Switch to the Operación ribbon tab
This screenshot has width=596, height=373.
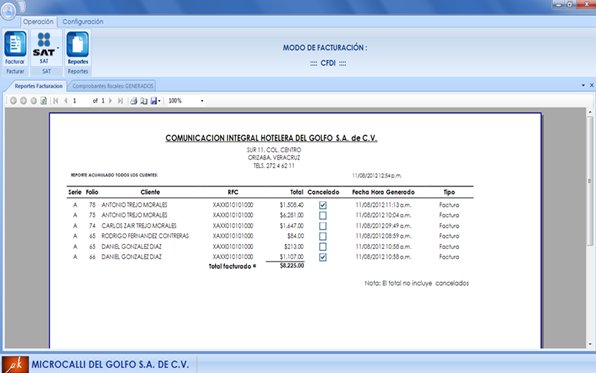[38, 22]
